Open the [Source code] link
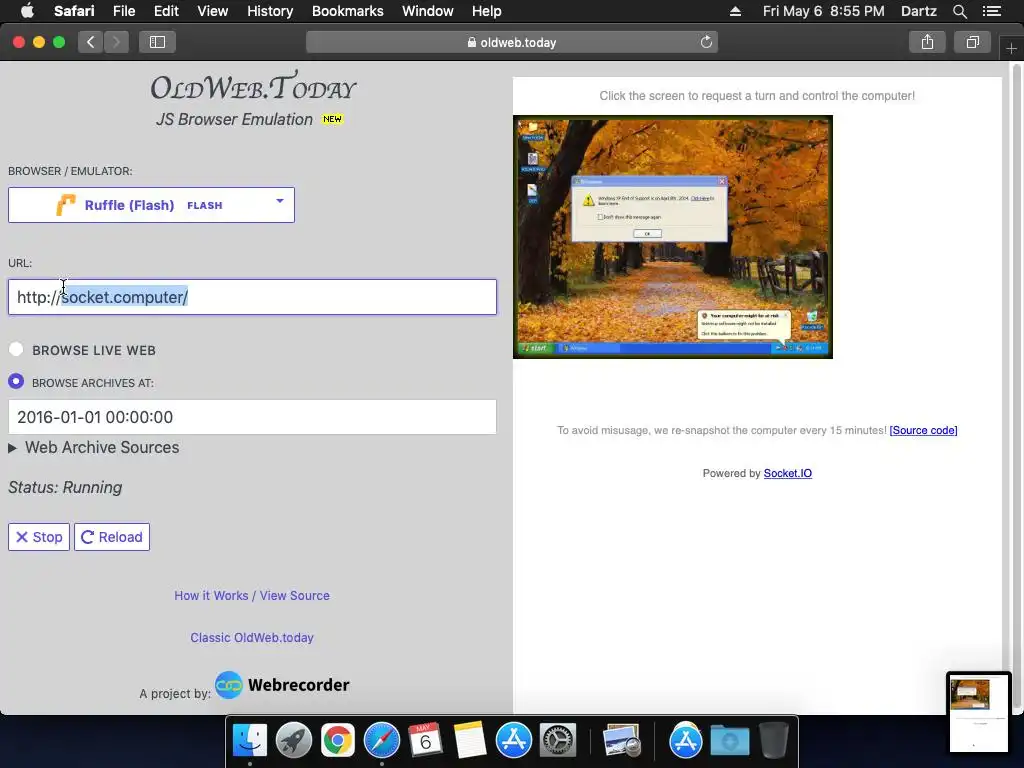The width and height of the screenshot is (1024, 768). point(923,430)
